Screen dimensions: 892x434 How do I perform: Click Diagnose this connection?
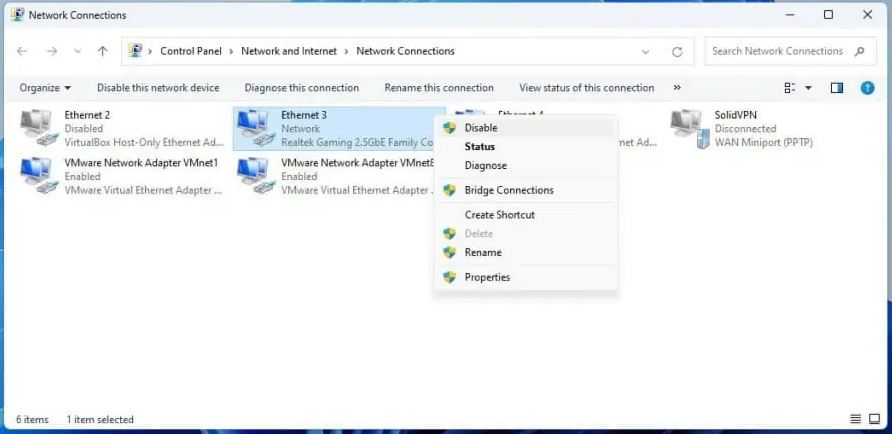[x=302, y=88]
